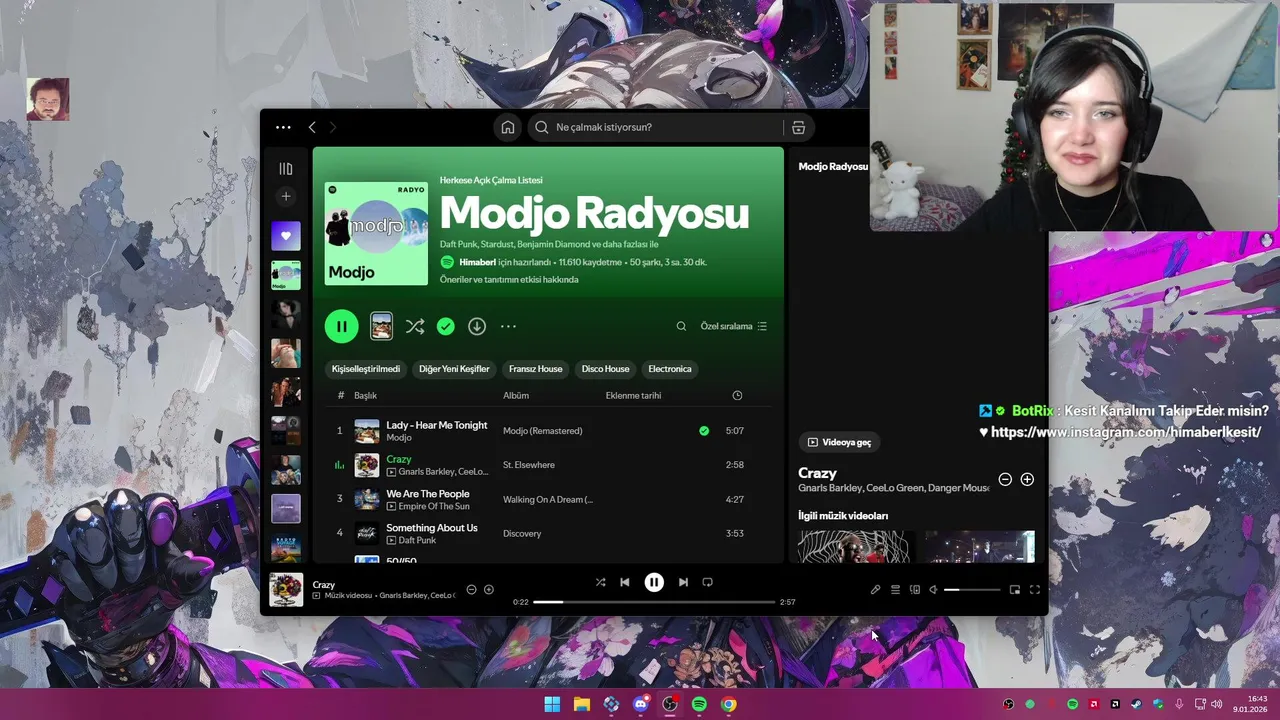
Task: Download the Modjo Radyosu playlist
Action: point(477,326)
